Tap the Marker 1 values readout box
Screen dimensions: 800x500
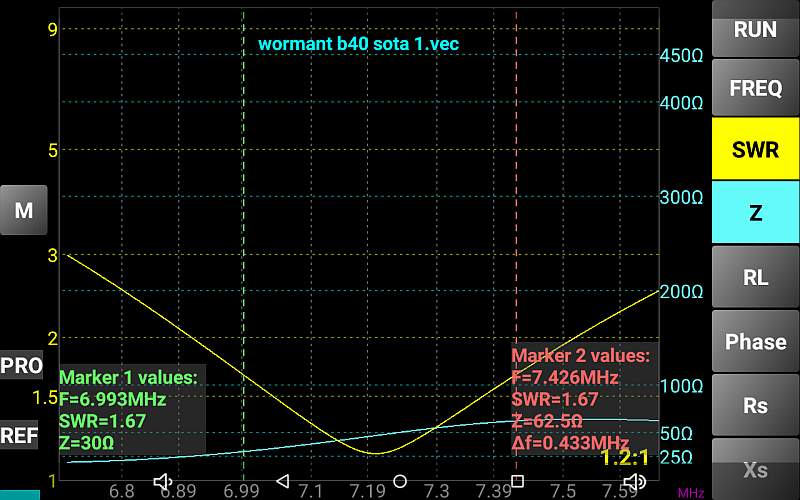click(x=130, y=410)
